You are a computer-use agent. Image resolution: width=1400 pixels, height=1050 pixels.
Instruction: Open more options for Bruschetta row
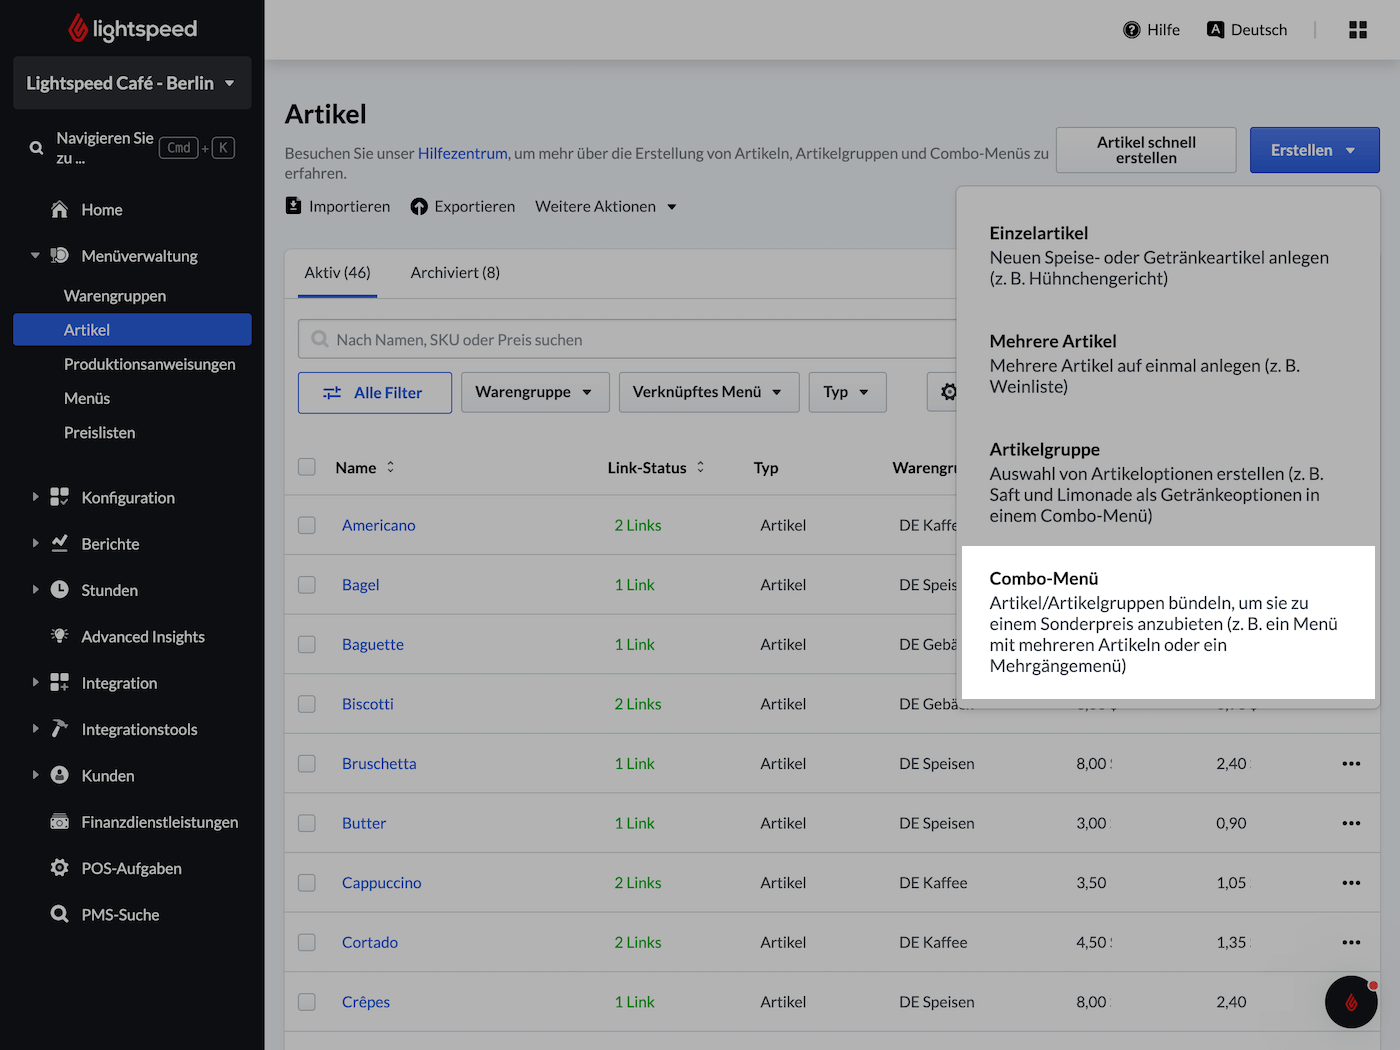[1351, 763]
